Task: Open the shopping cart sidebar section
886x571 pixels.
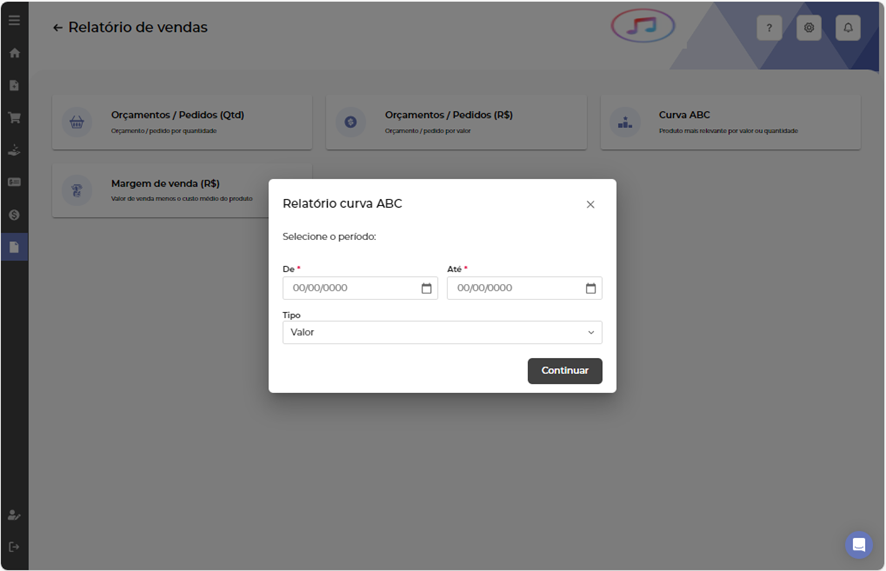Action: [x=14, y=118]
